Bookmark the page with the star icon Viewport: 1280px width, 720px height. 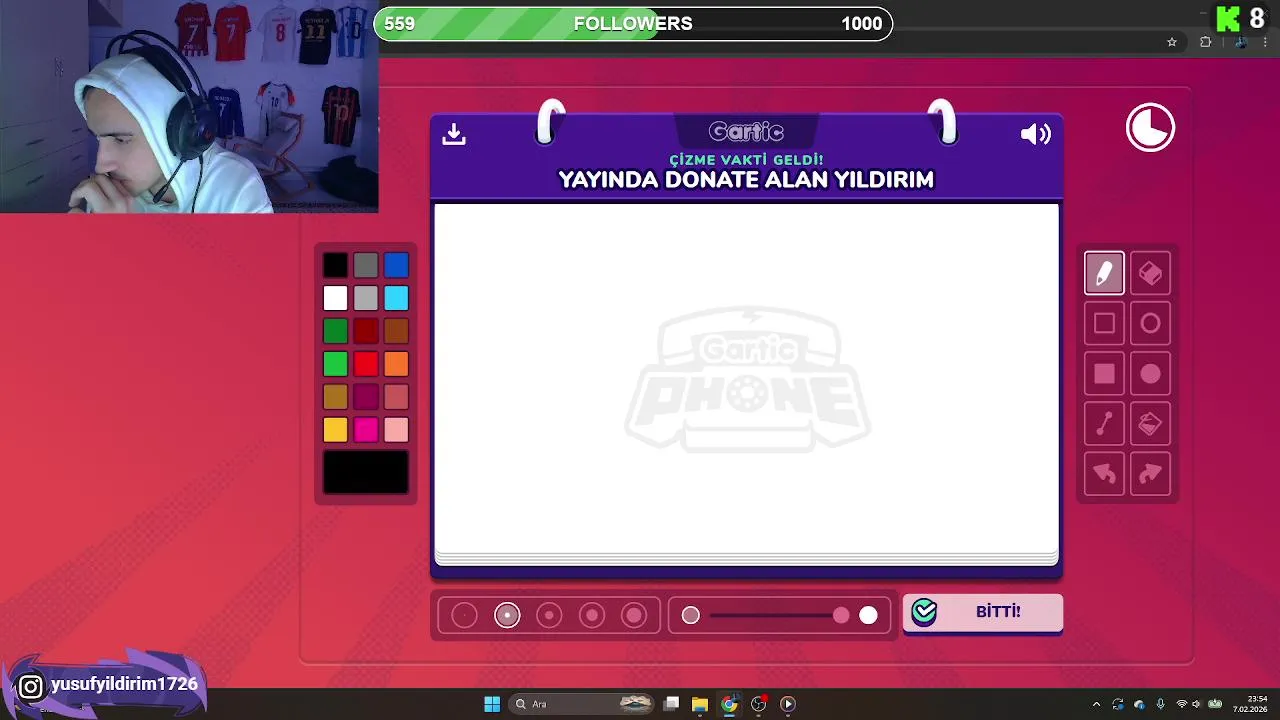click(x=1172, y=42)
